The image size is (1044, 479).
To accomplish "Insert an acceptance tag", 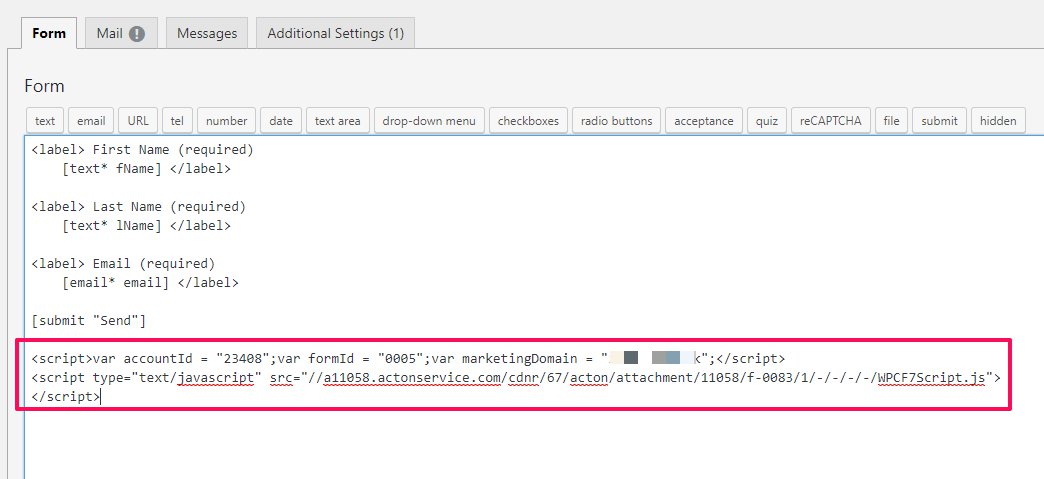I will pos(704,121).
